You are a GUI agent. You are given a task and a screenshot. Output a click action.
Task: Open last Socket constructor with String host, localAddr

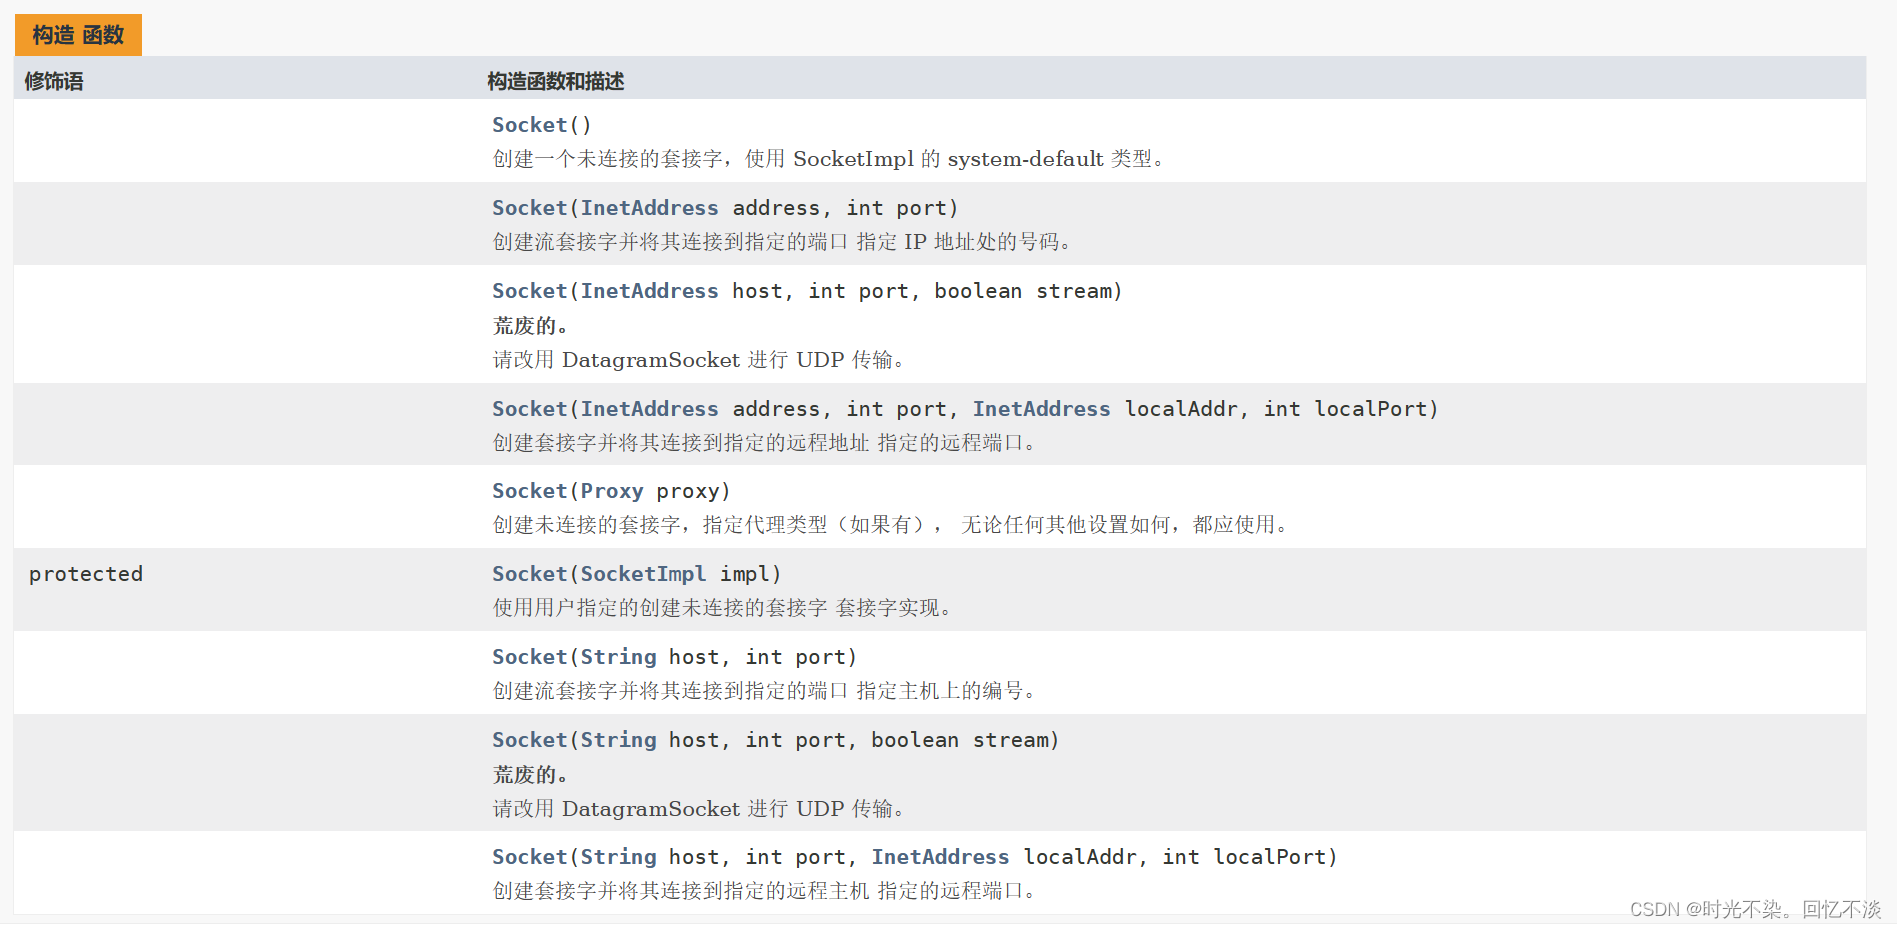click(x=530, y=857)
